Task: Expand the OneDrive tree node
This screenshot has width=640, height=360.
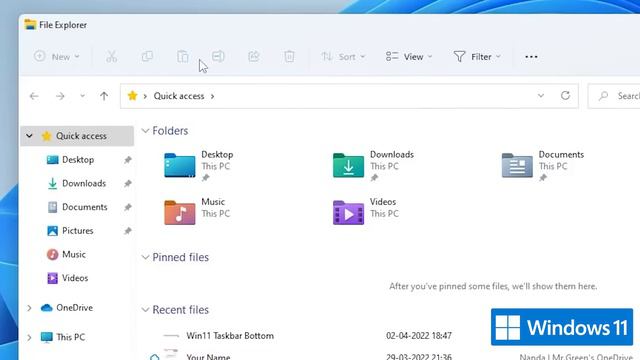Action: (x=29, y=308)
